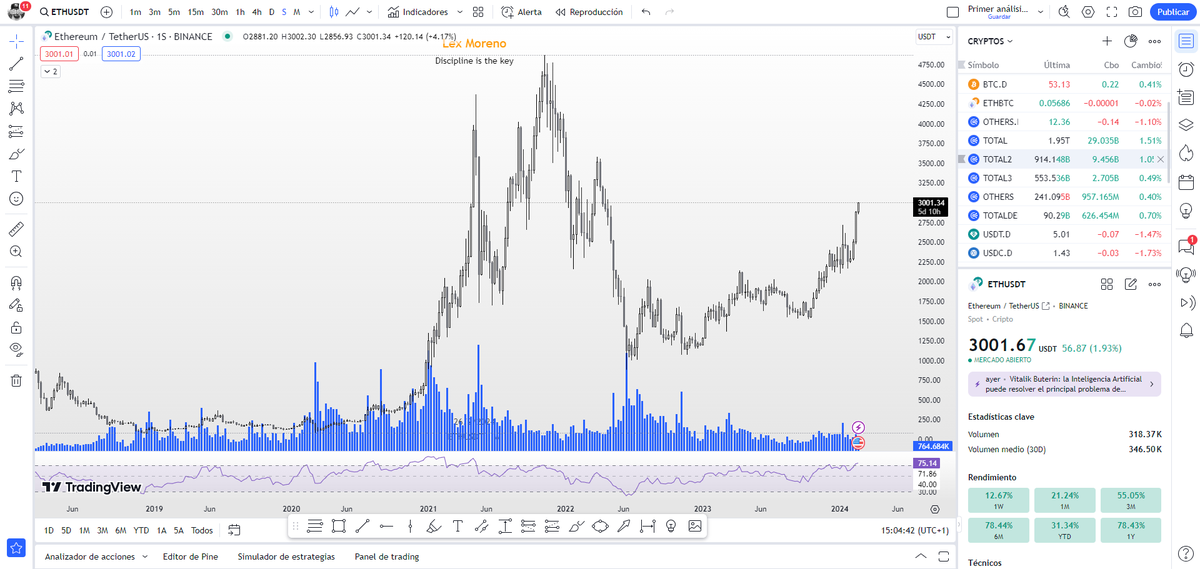Select the brush drawing tool
The image size is (1200, 569).
coord(16,154)
